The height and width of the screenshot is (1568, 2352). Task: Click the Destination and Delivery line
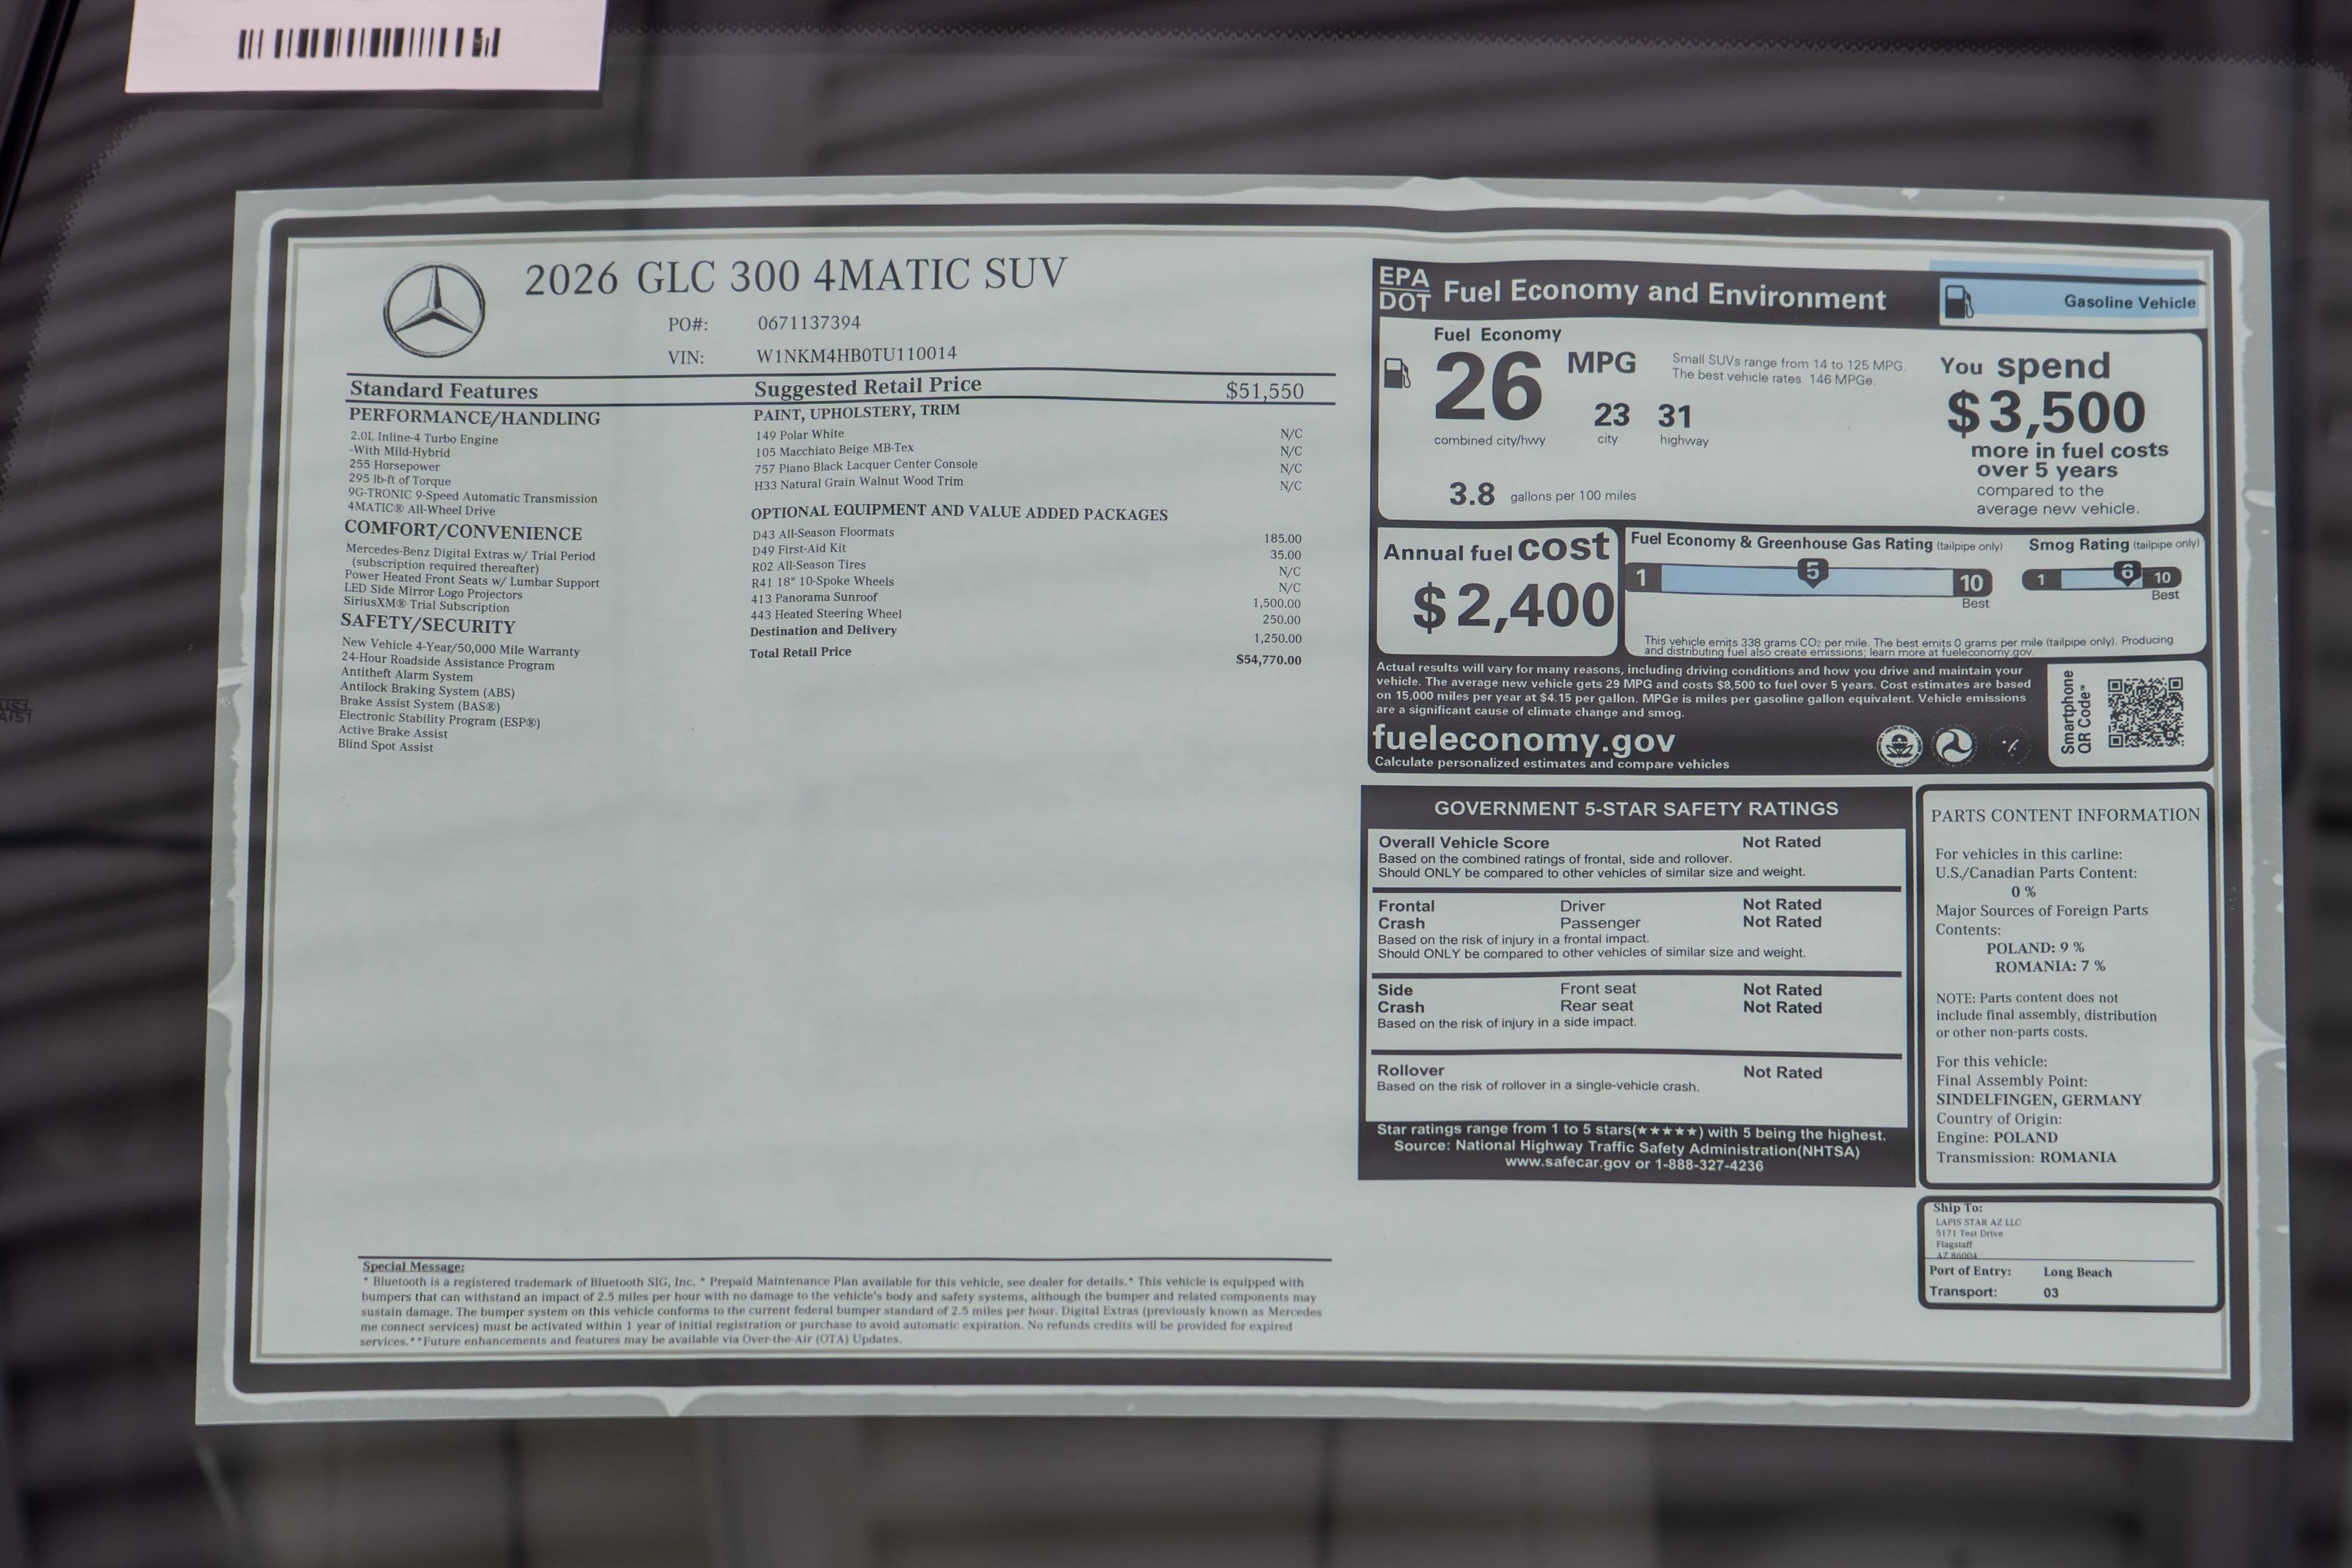point(823,631)
